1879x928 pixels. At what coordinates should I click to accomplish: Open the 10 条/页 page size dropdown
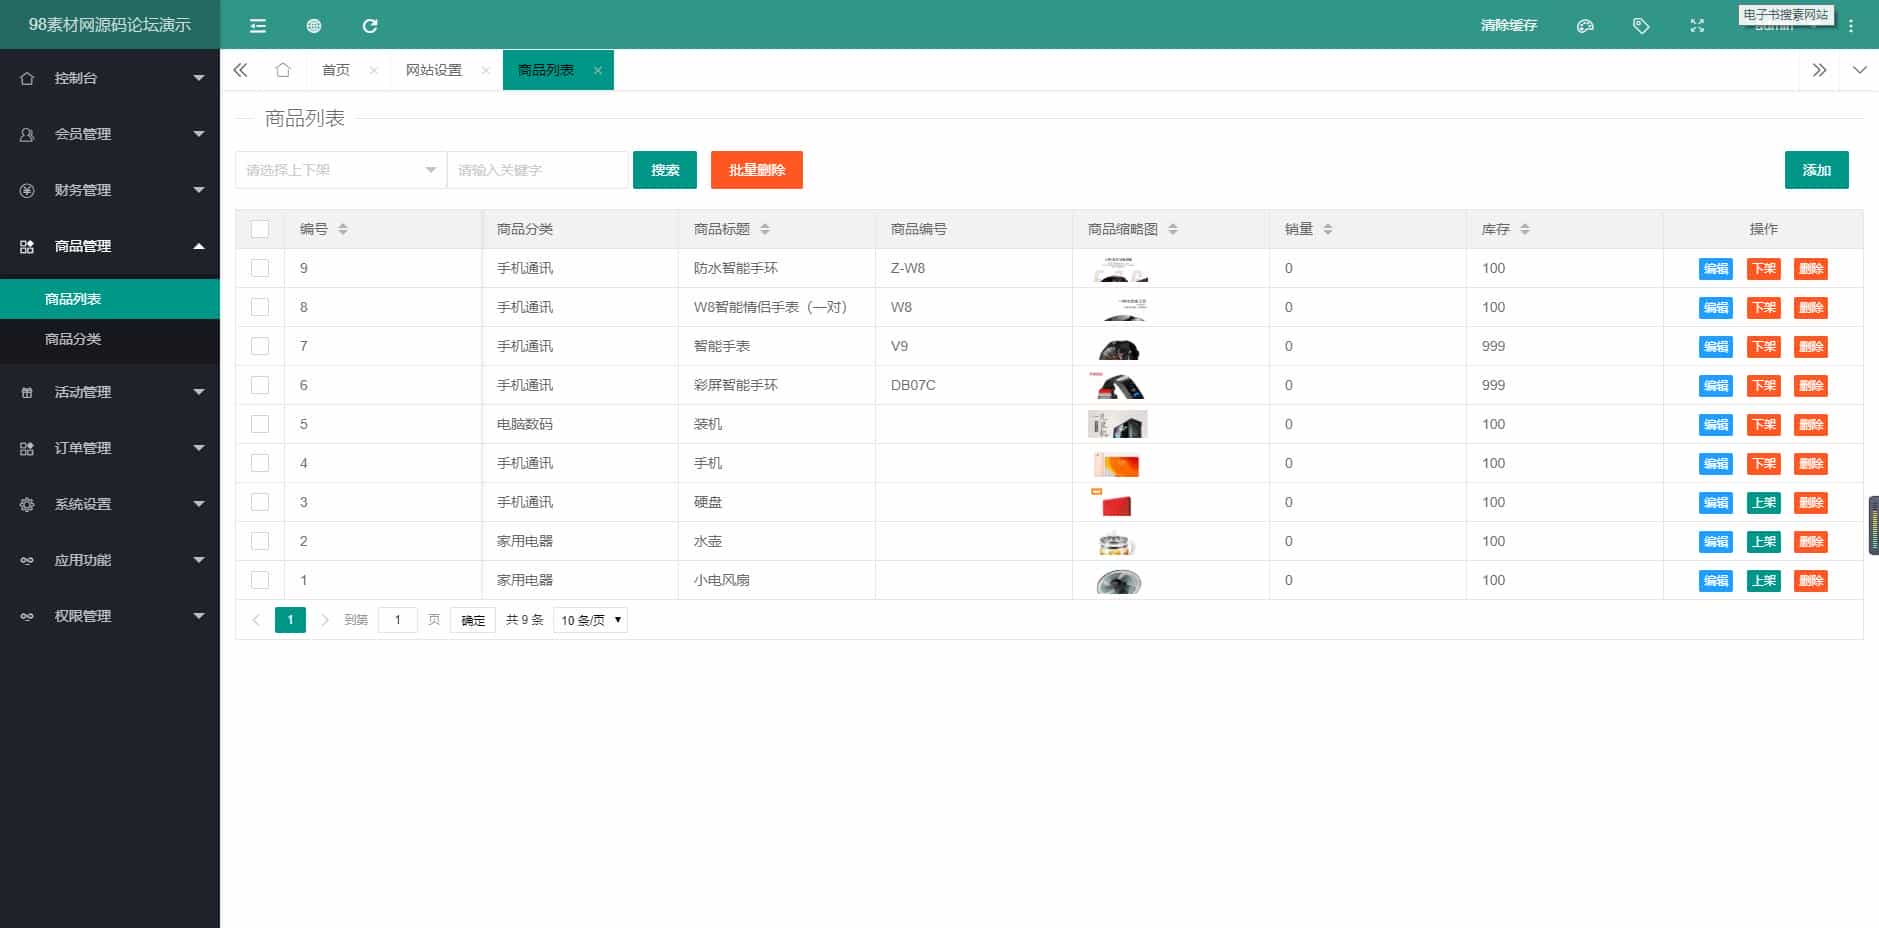pos(590,620)
